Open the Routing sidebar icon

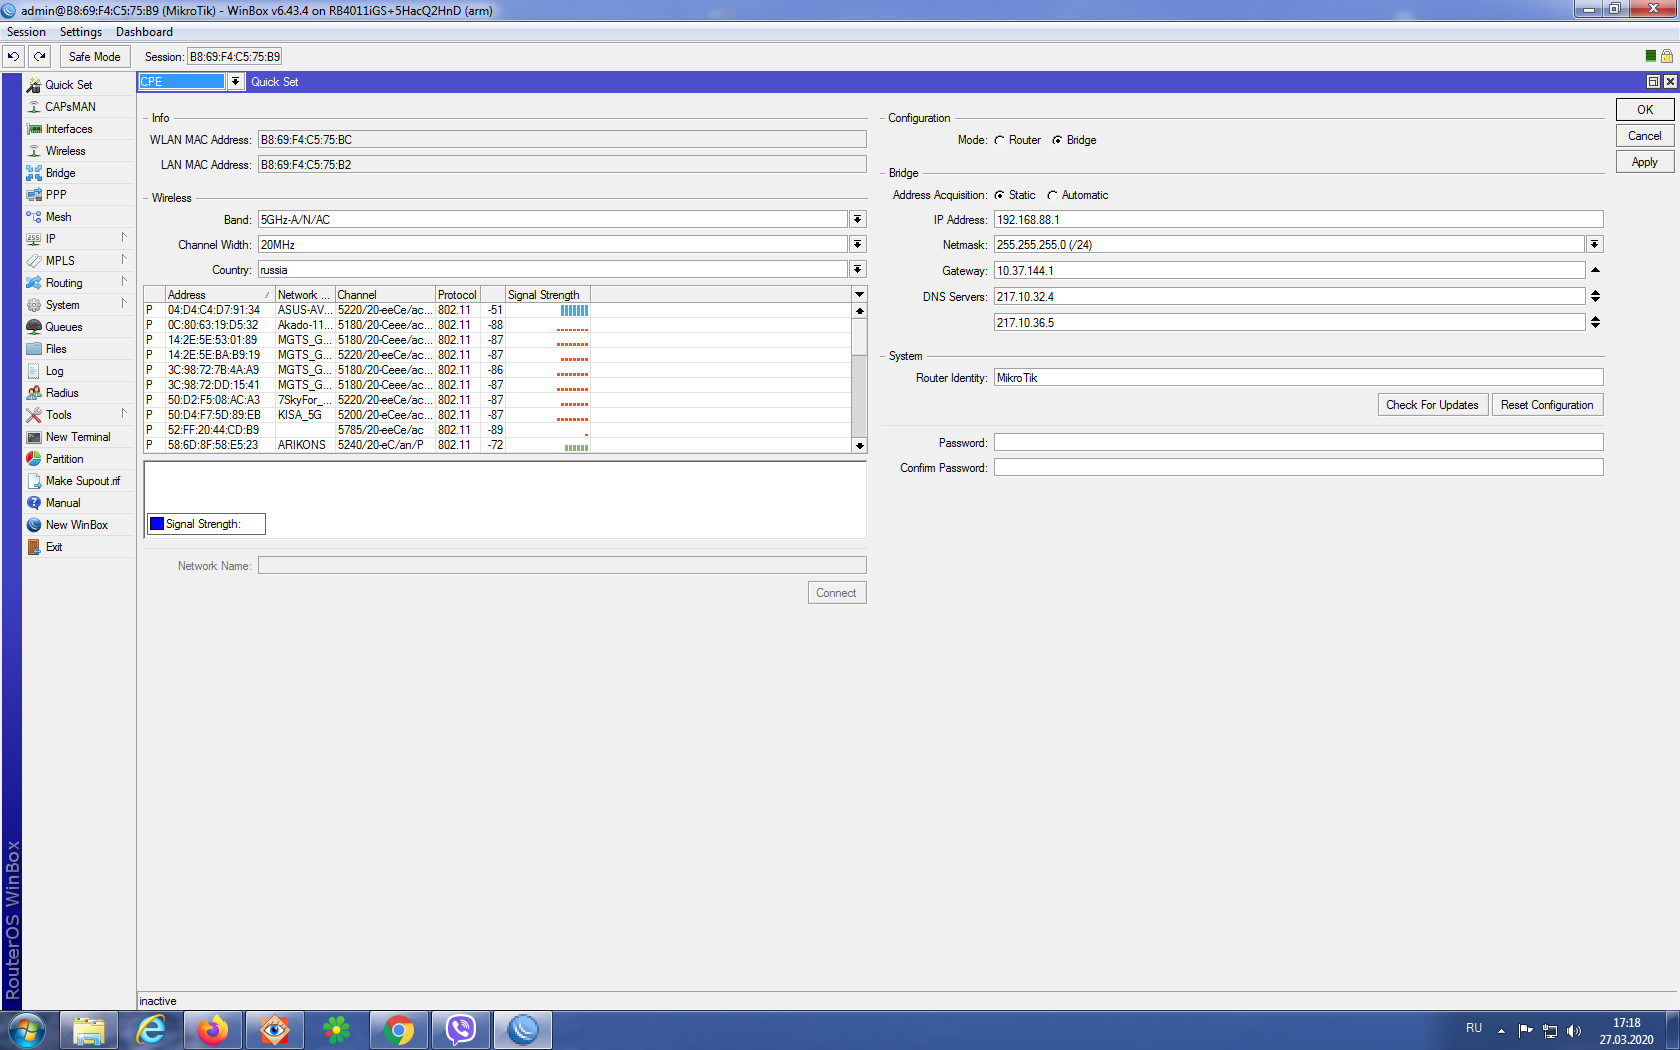(34, 283)
